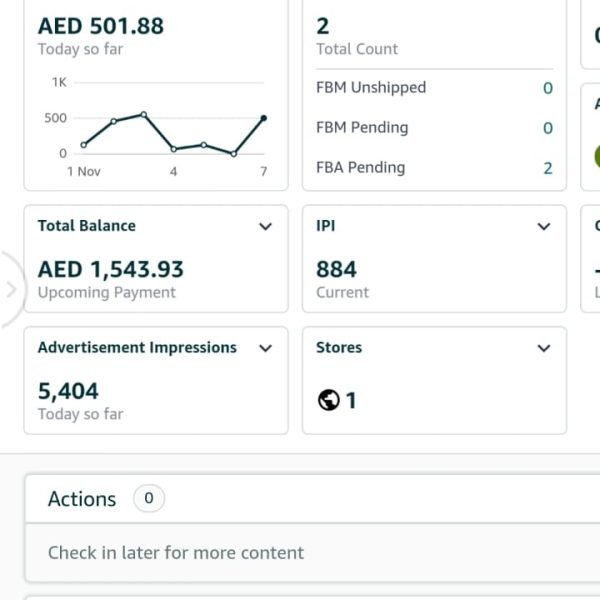Click the globe icon in Stores card
600x600 pixels.
[x=328, y=400]
